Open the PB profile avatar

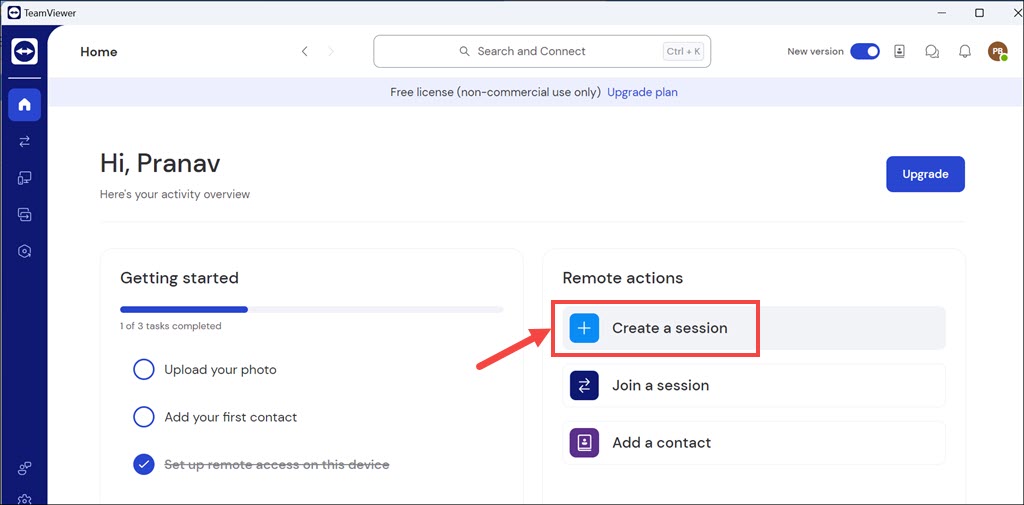997,52
